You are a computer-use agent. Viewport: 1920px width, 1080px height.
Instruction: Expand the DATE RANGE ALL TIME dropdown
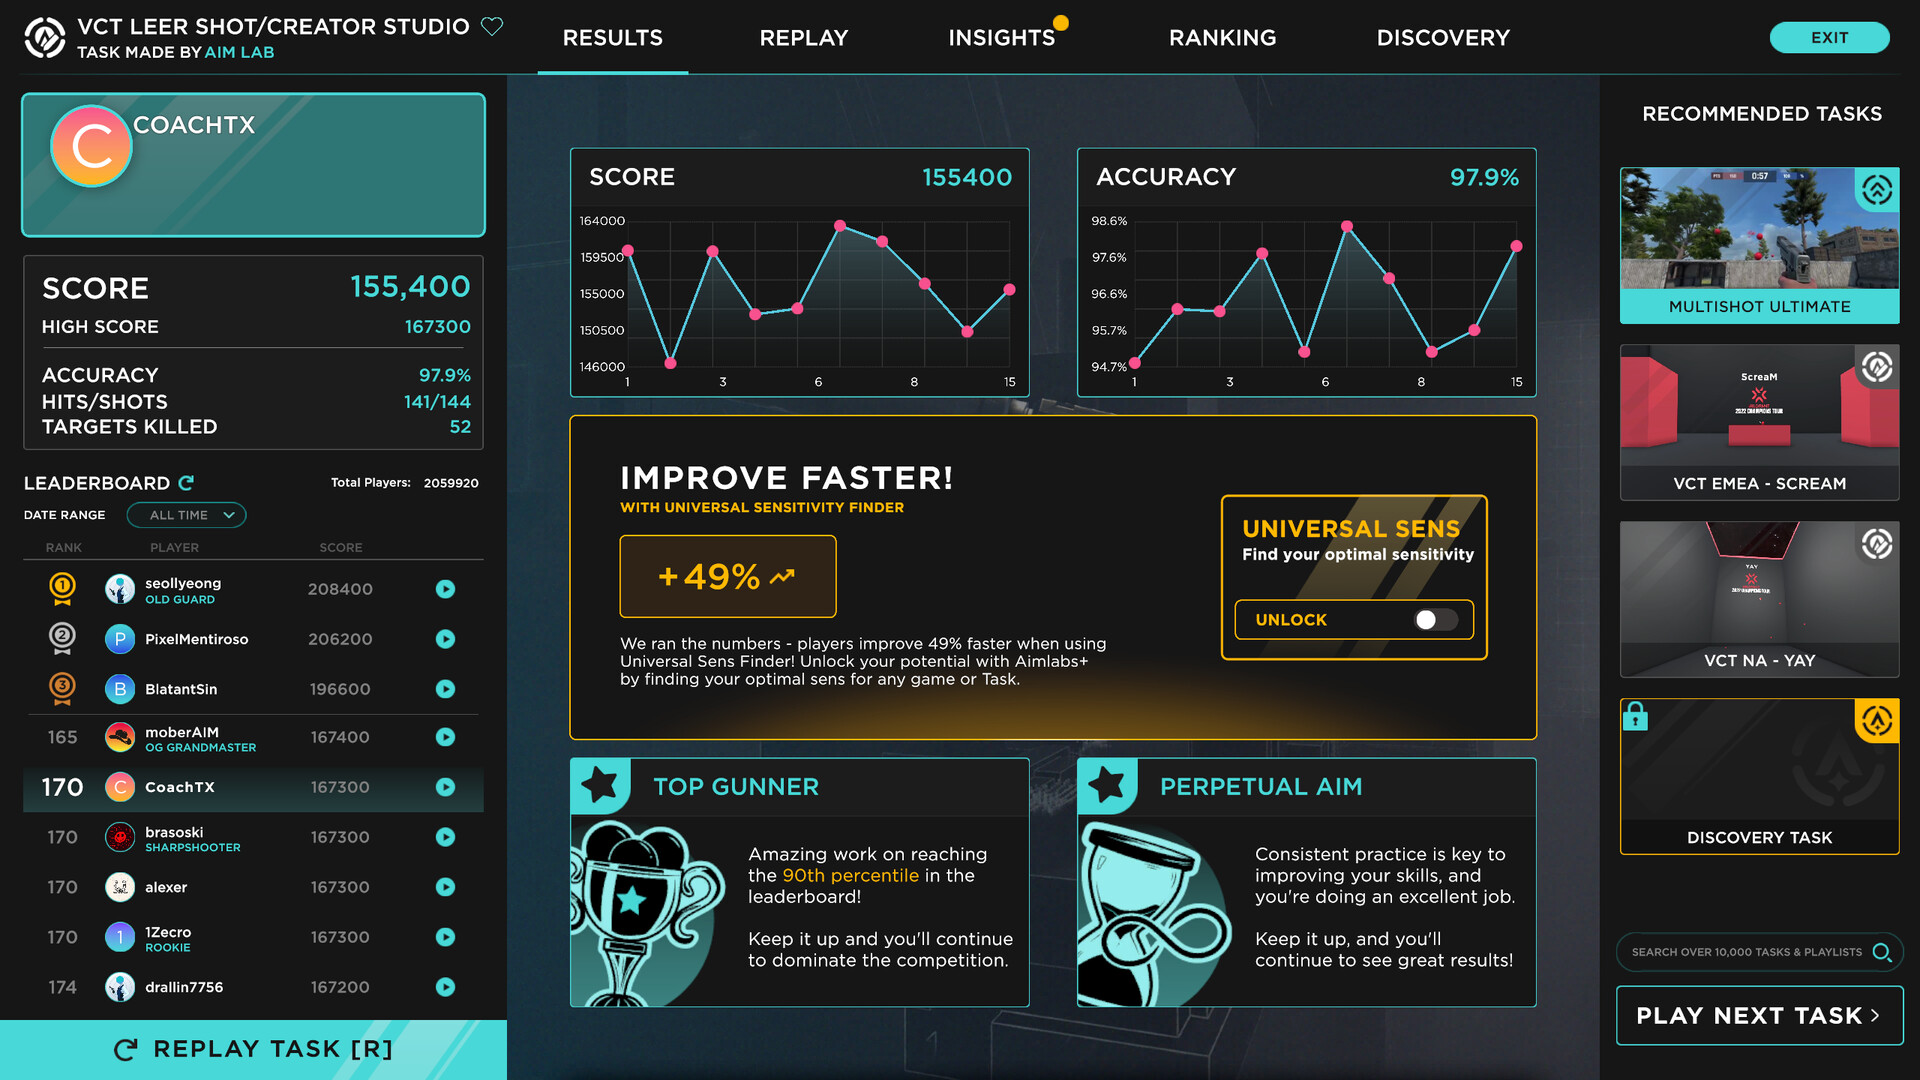(x=183, y=514)
